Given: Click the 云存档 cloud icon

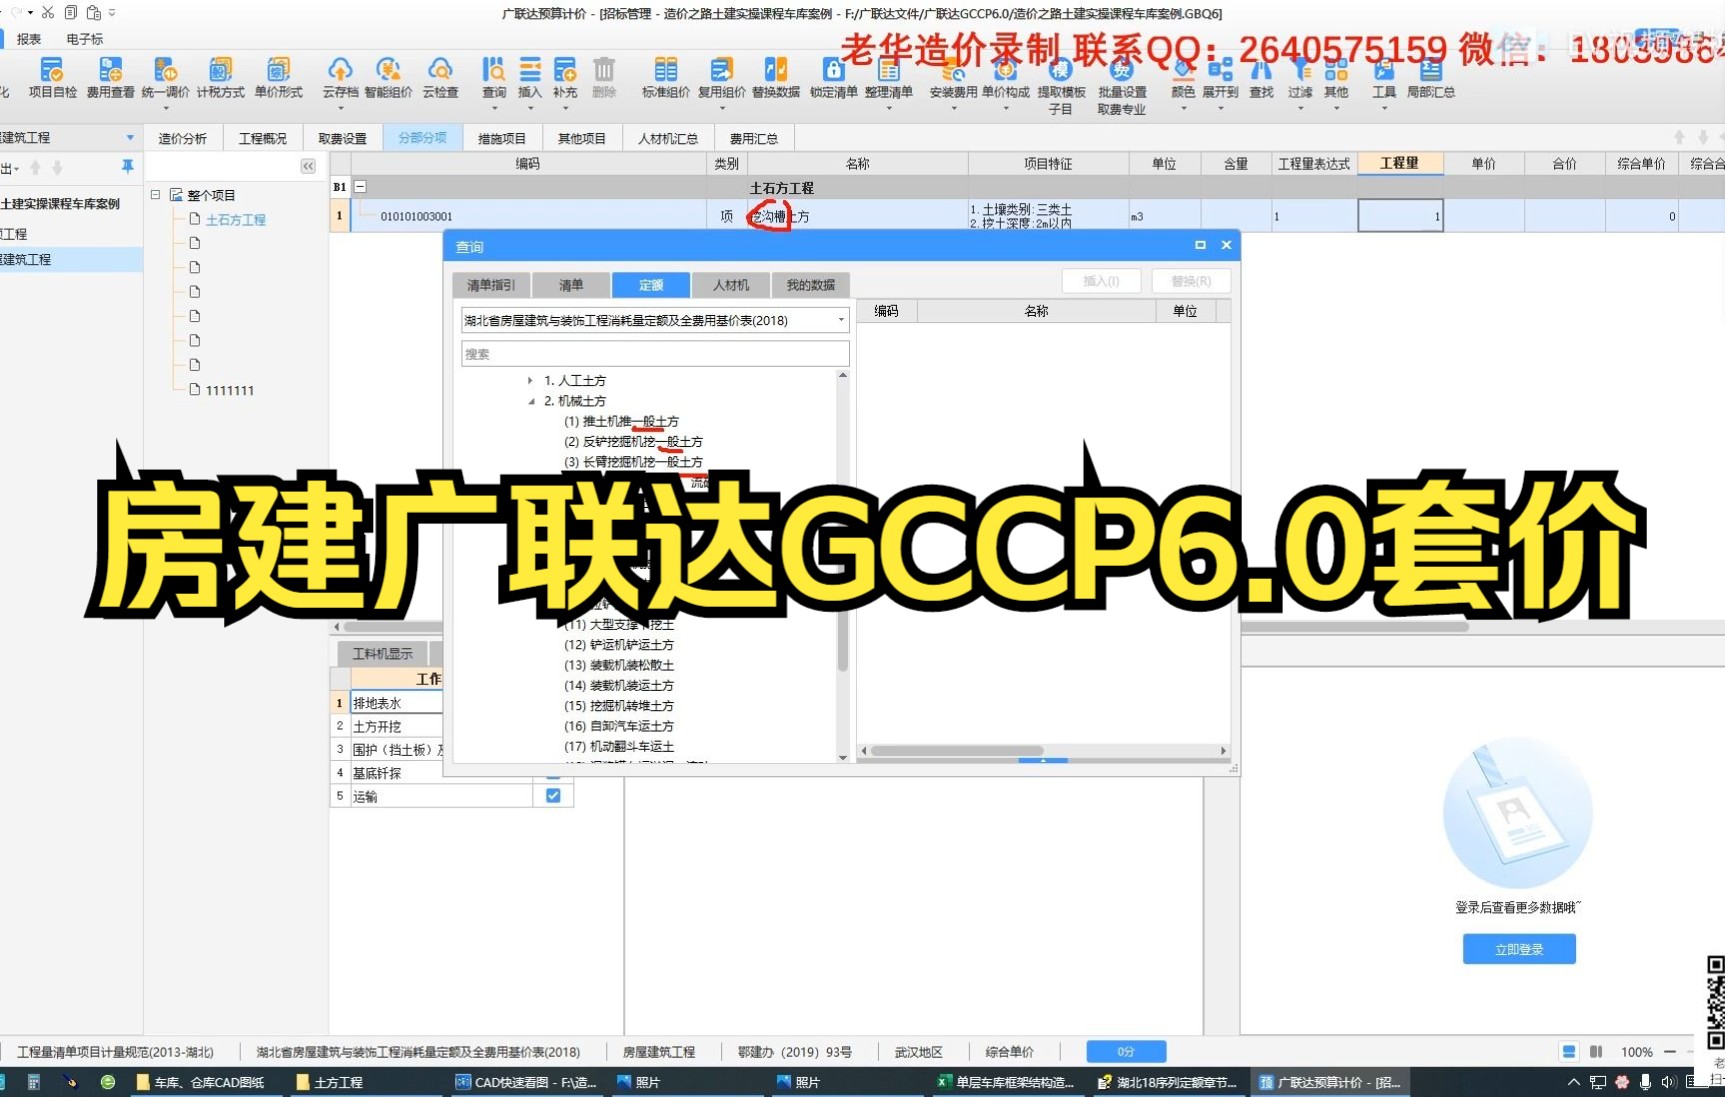Looking at the screenshot, I should pyautogui.click(x=340, y=78).
